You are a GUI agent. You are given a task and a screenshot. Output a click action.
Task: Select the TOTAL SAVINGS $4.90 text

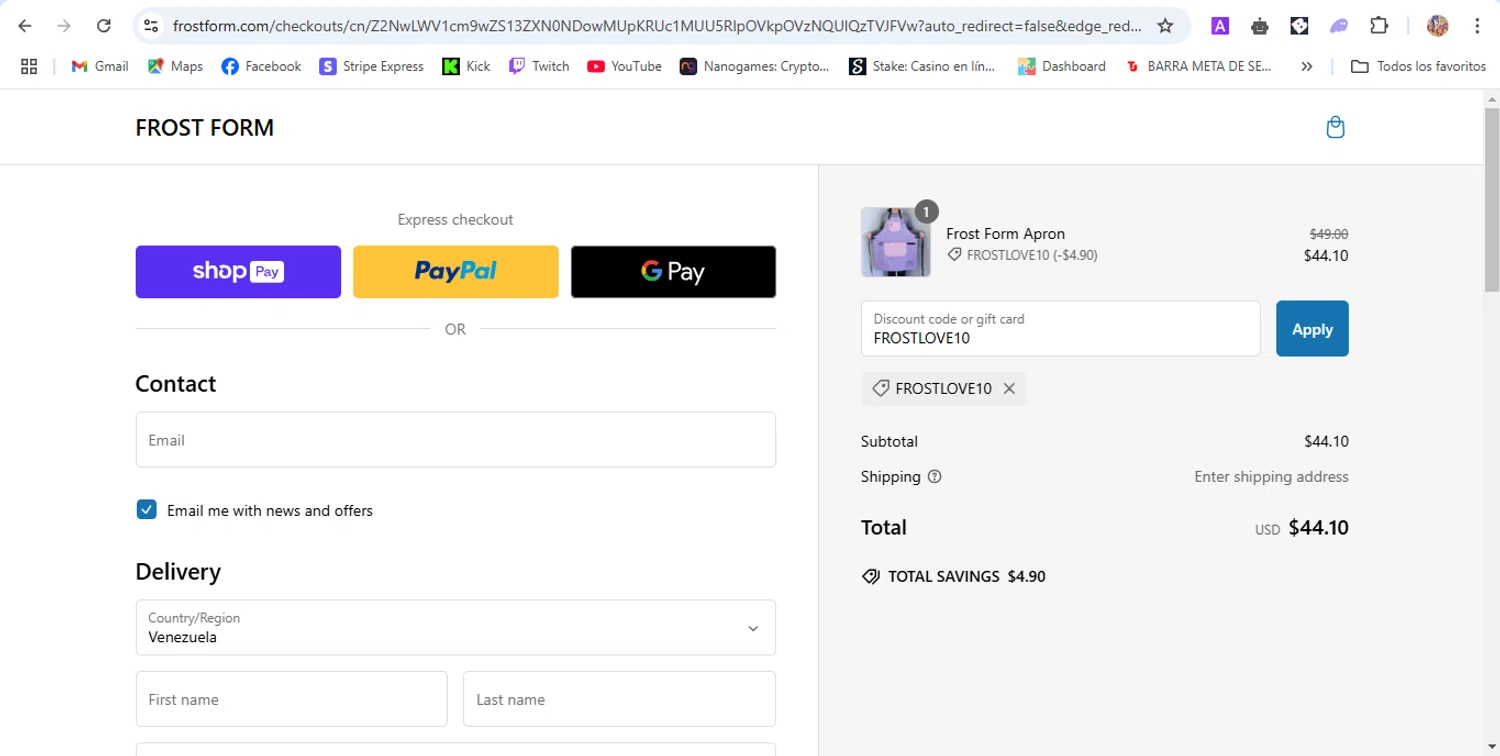967,577
